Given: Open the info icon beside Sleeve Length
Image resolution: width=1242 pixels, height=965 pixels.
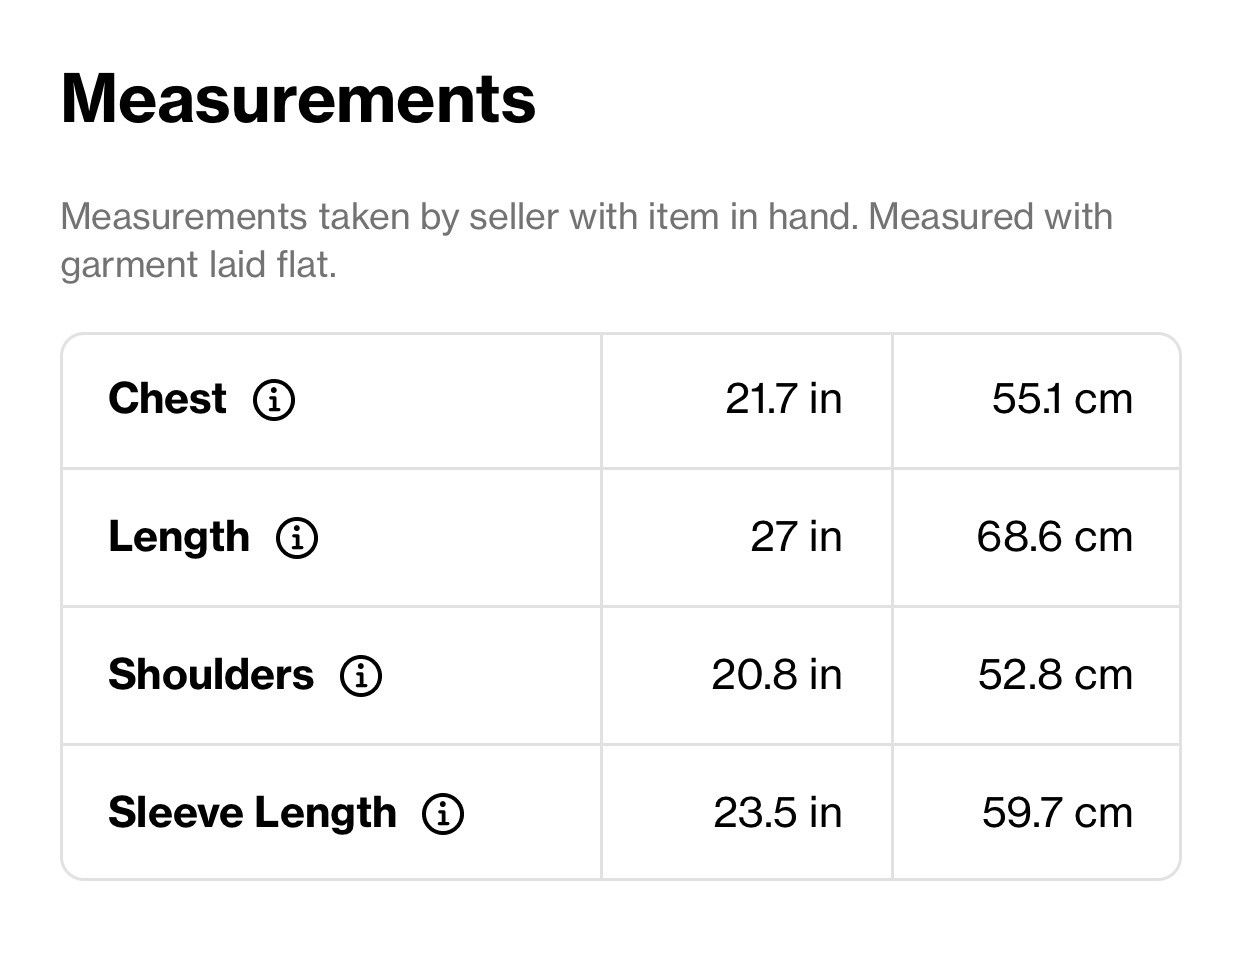Looking at the screenshot, I should 443,813.
